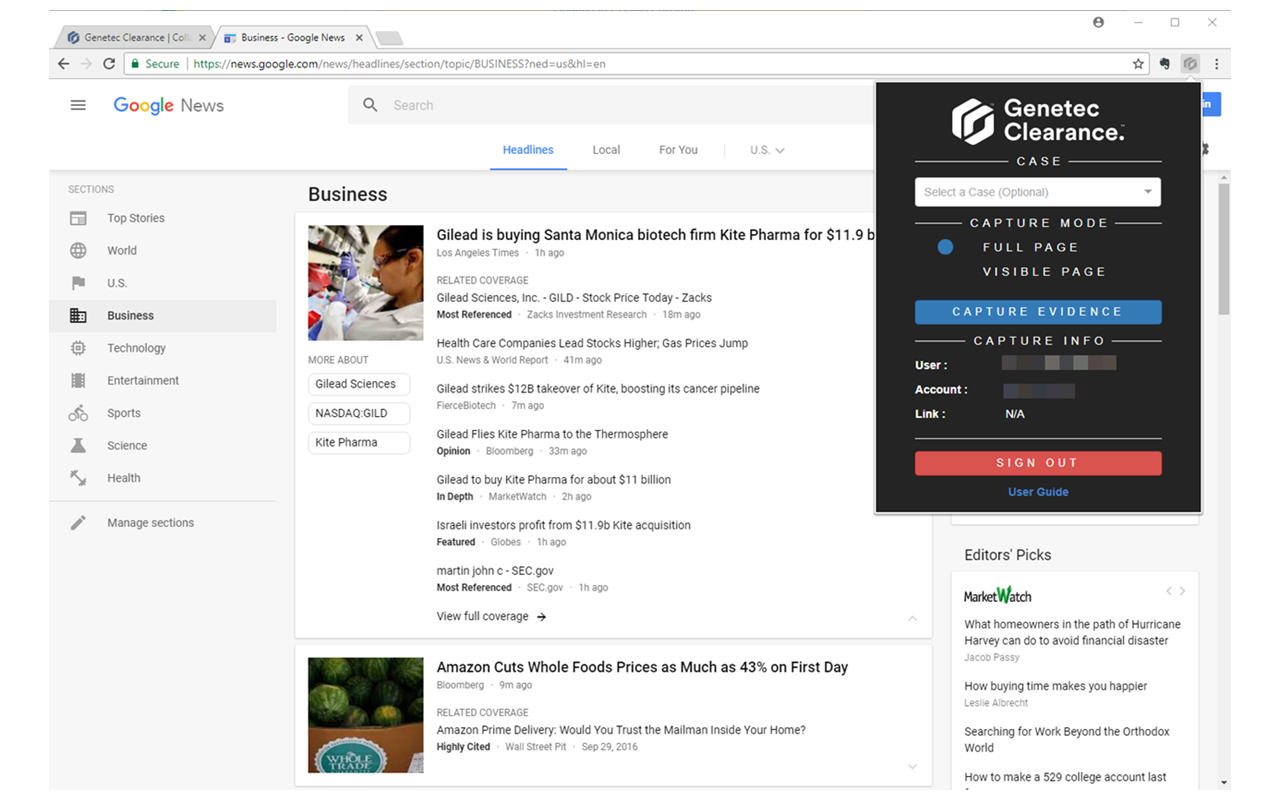
Task: Open the Gilead buying Kite Pharma headline
Action: click(656, 235)
